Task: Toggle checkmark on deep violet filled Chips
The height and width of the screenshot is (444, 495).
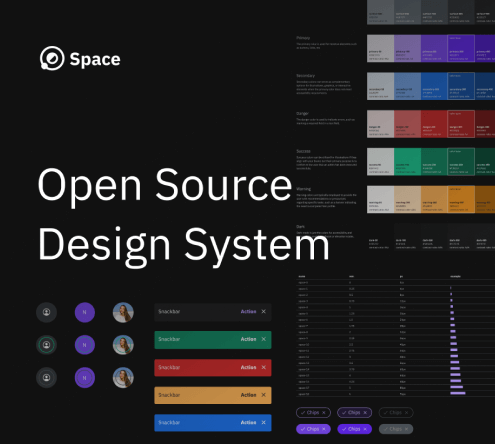Action: click(x=344, y=429)
